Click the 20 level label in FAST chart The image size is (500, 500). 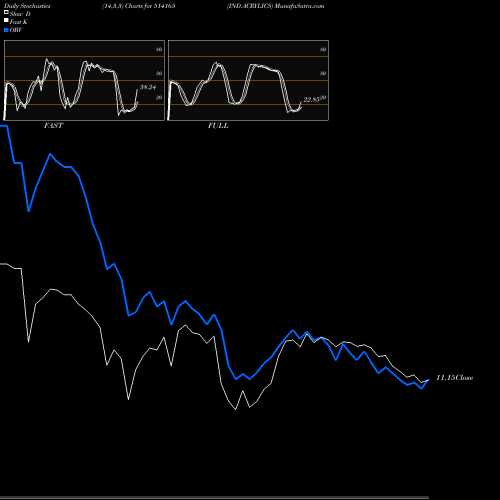point(159,97)
